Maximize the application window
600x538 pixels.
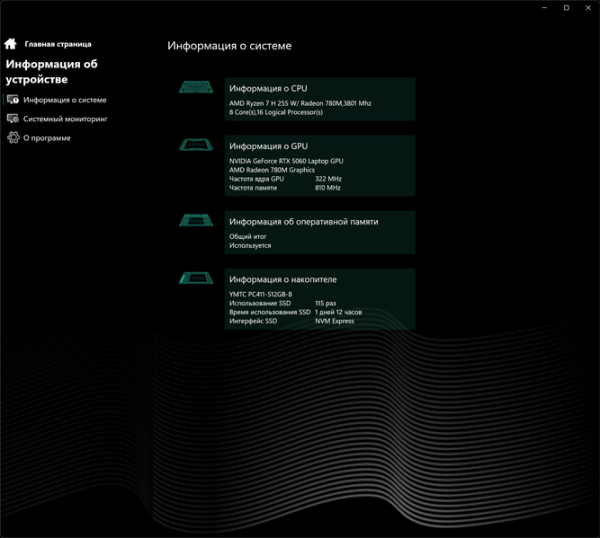click(566, 8)
